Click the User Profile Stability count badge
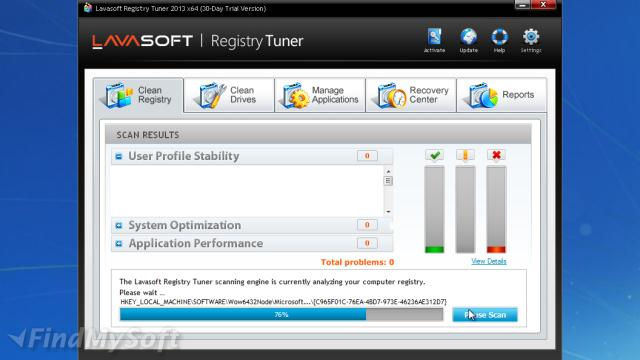640x360 pixels. [x=367, y=156]
